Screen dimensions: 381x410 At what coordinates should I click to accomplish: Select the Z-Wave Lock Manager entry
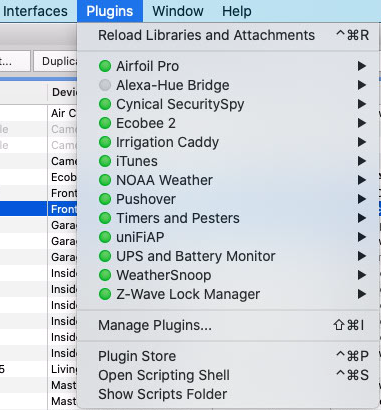pyautogui.click(x=228, y=294)
